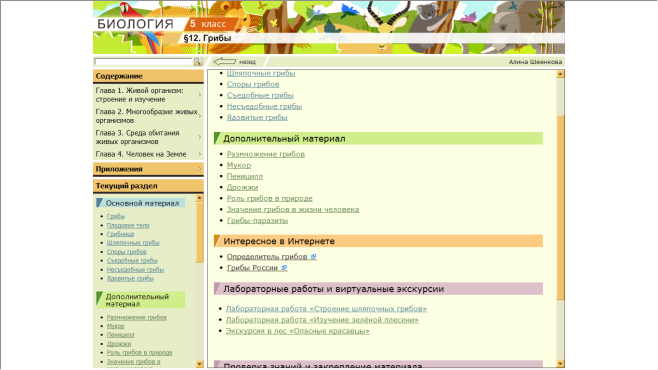Expand Глава 1 chapter chevron
Viewport: 658px width, 370px height.
click(x=200, y=95)
